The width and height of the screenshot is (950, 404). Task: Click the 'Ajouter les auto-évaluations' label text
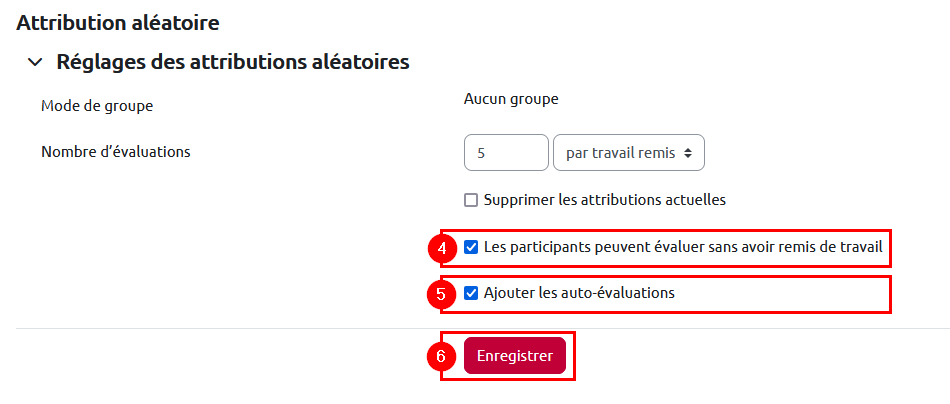pos(579,293)
